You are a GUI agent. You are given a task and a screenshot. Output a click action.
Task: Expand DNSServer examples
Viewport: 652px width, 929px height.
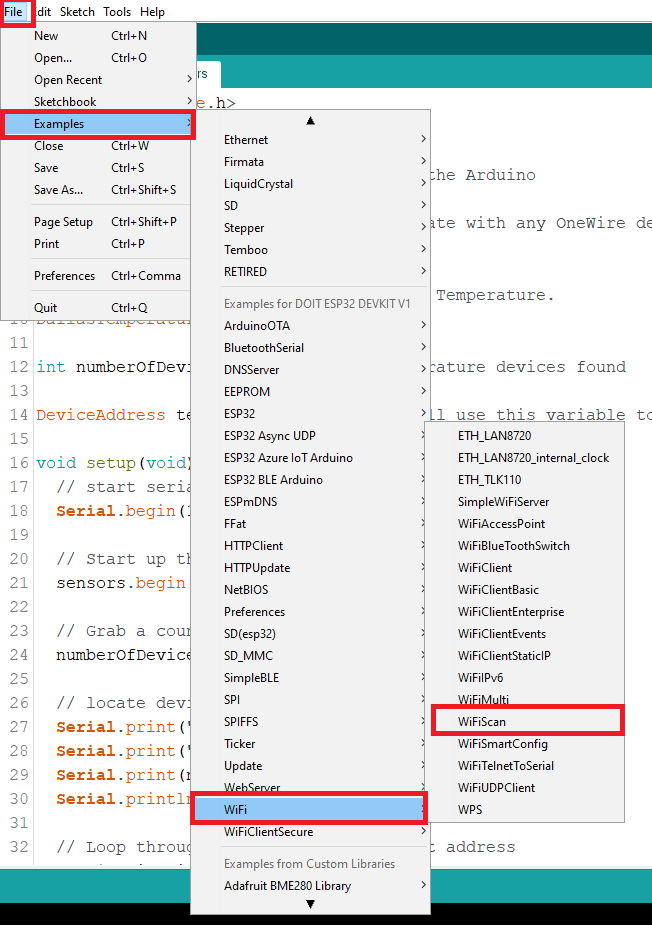click(310, 370)
